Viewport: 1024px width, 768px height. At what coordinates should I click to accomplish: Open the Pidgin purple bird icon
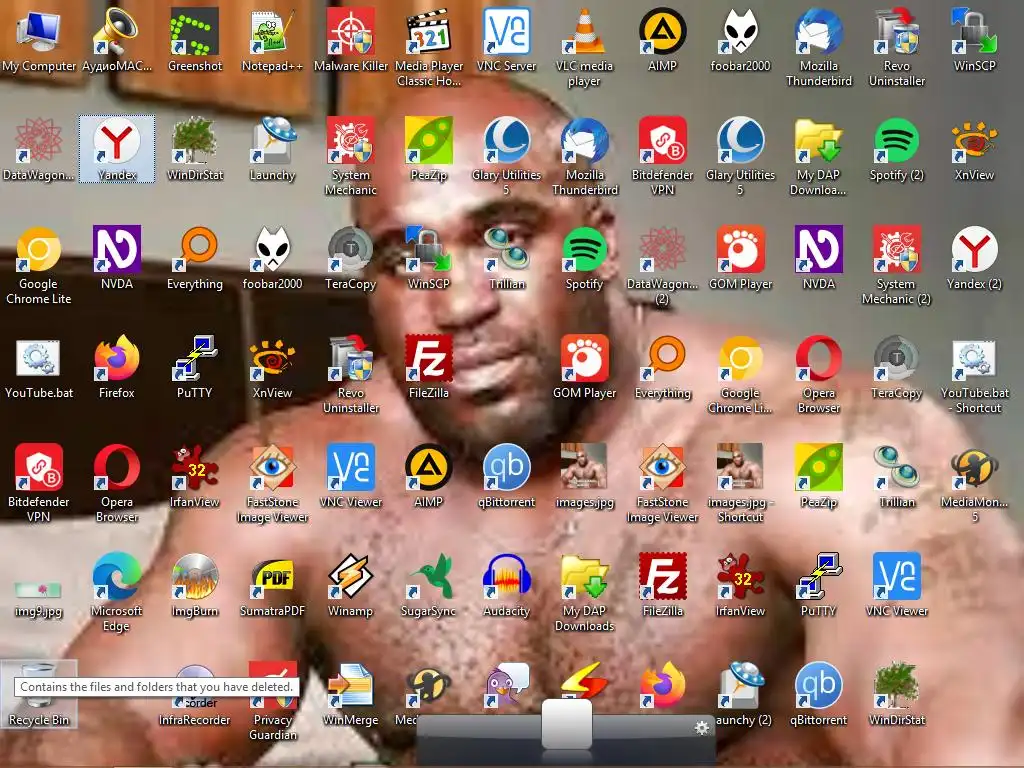tap(506, 686)
